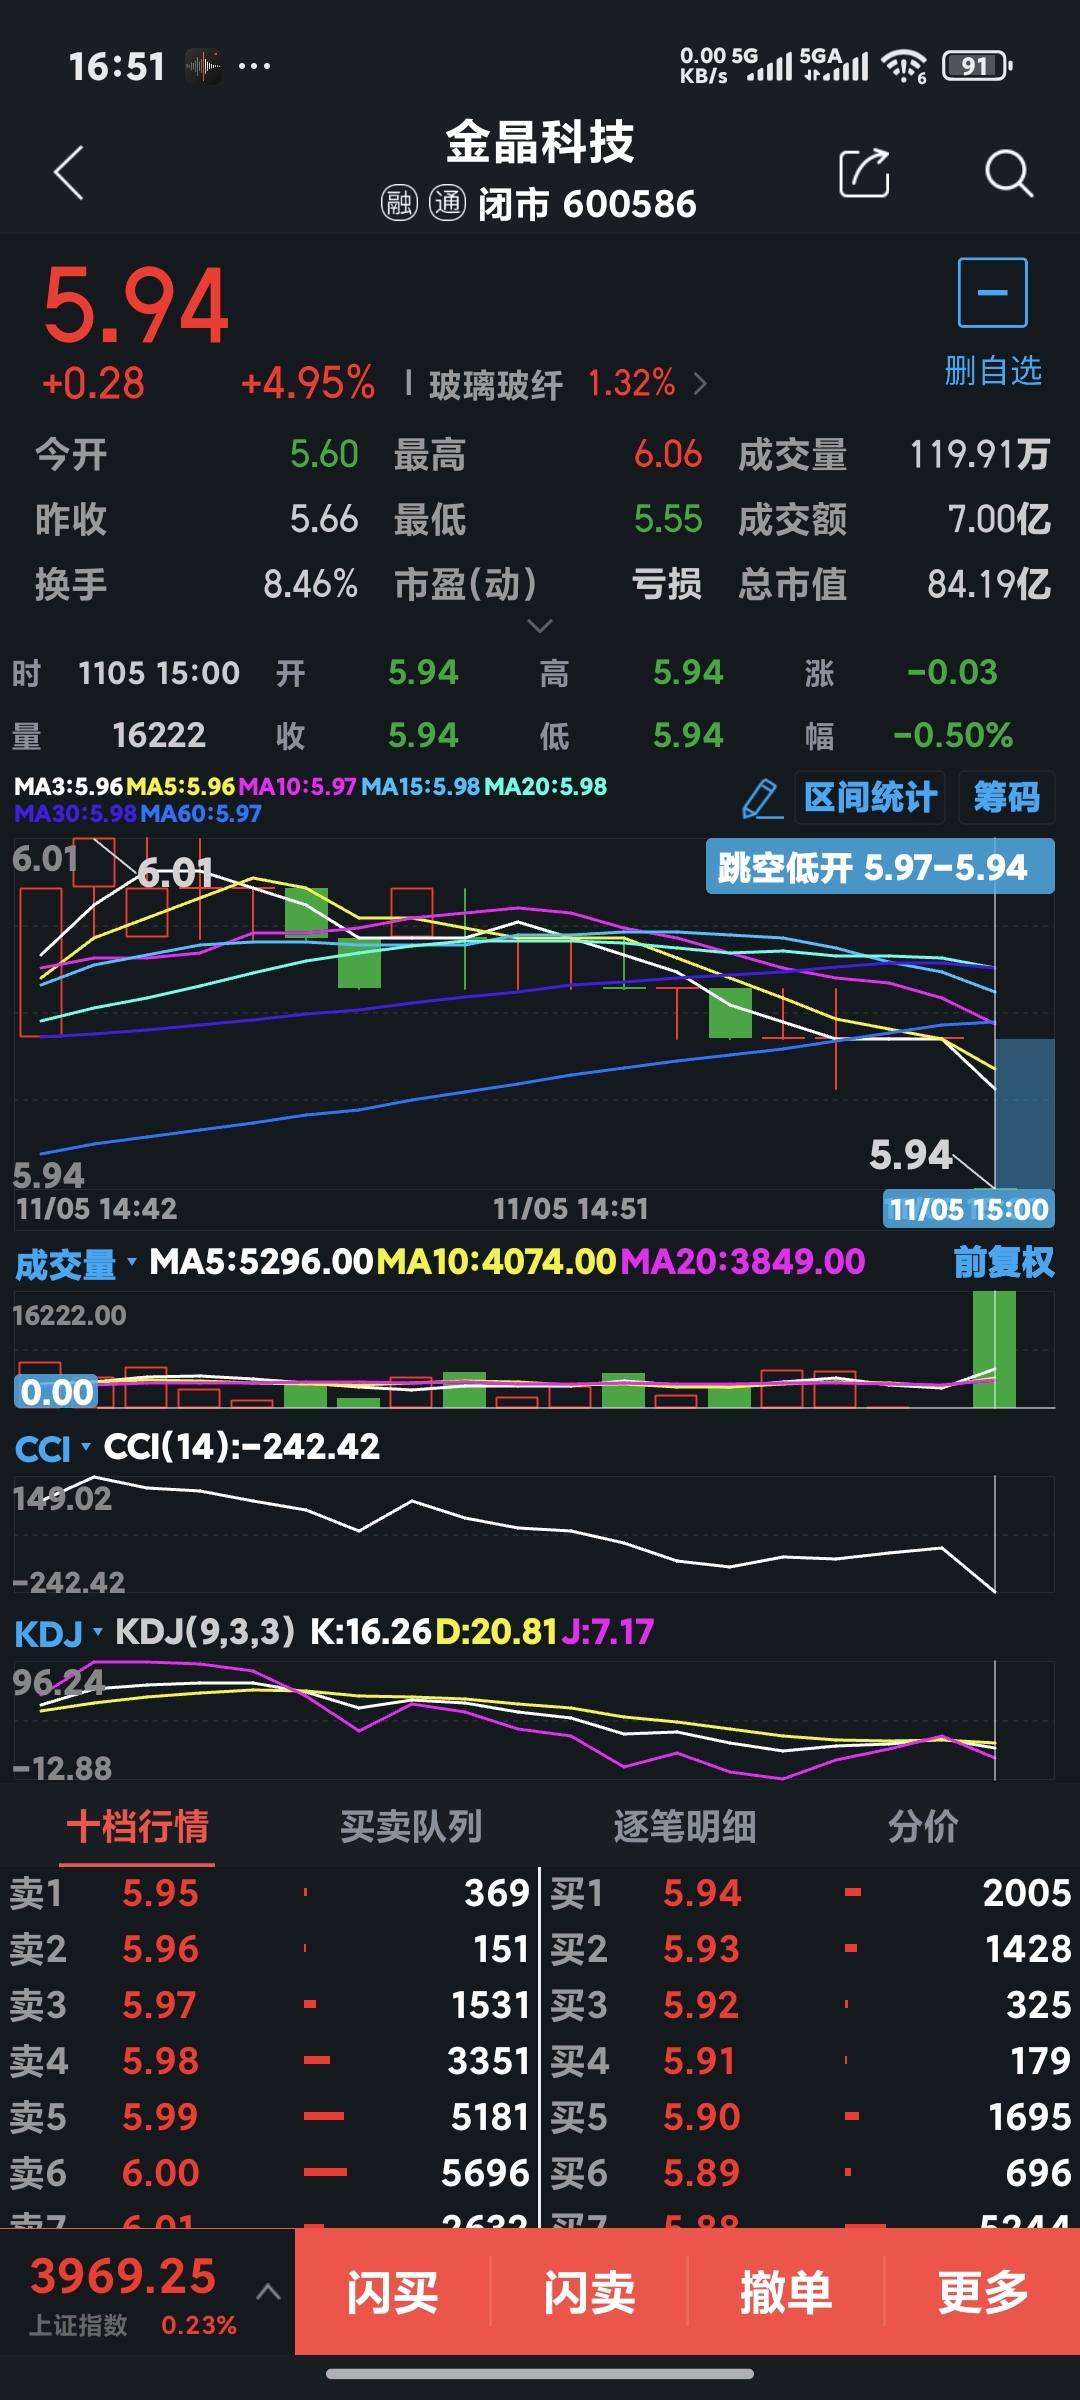
Task: Open the KDJ indicator dropdown
Action: click(58, 1633)
